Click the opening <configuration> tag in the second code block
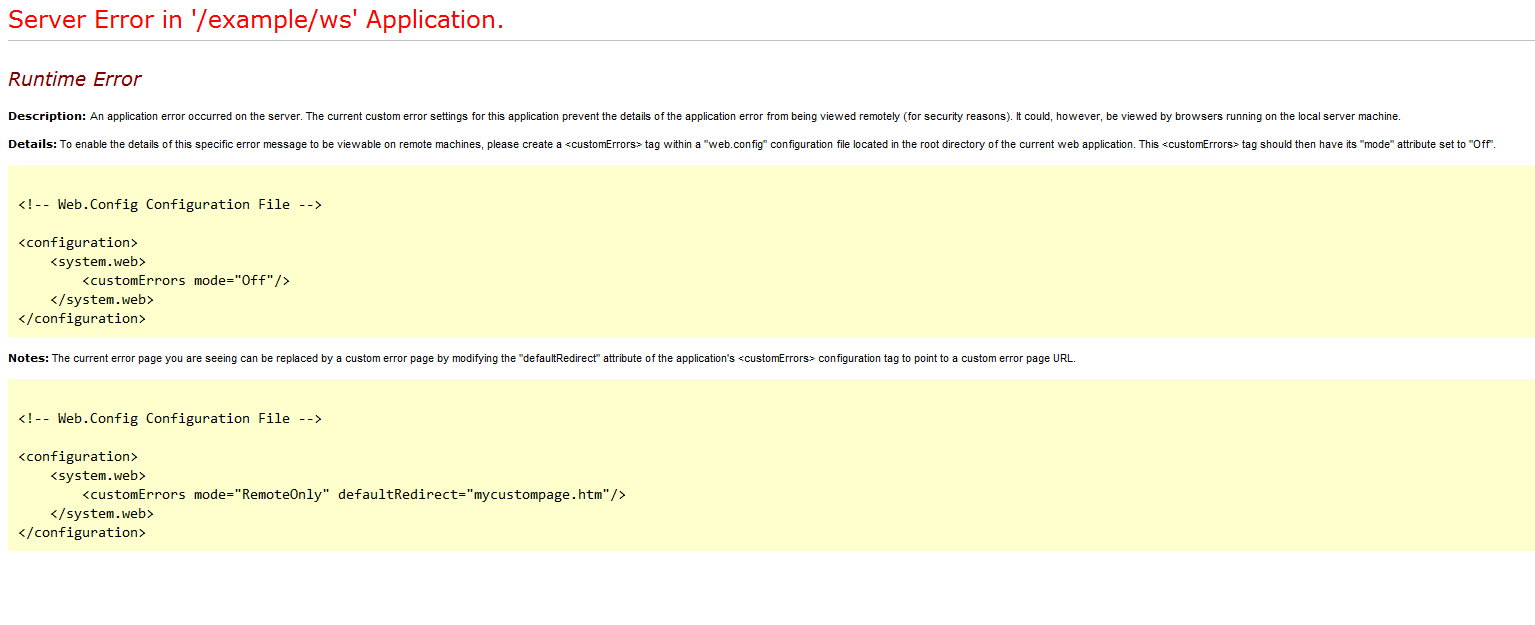Viewport: 1535px width, 625px height. click(78, 456)
